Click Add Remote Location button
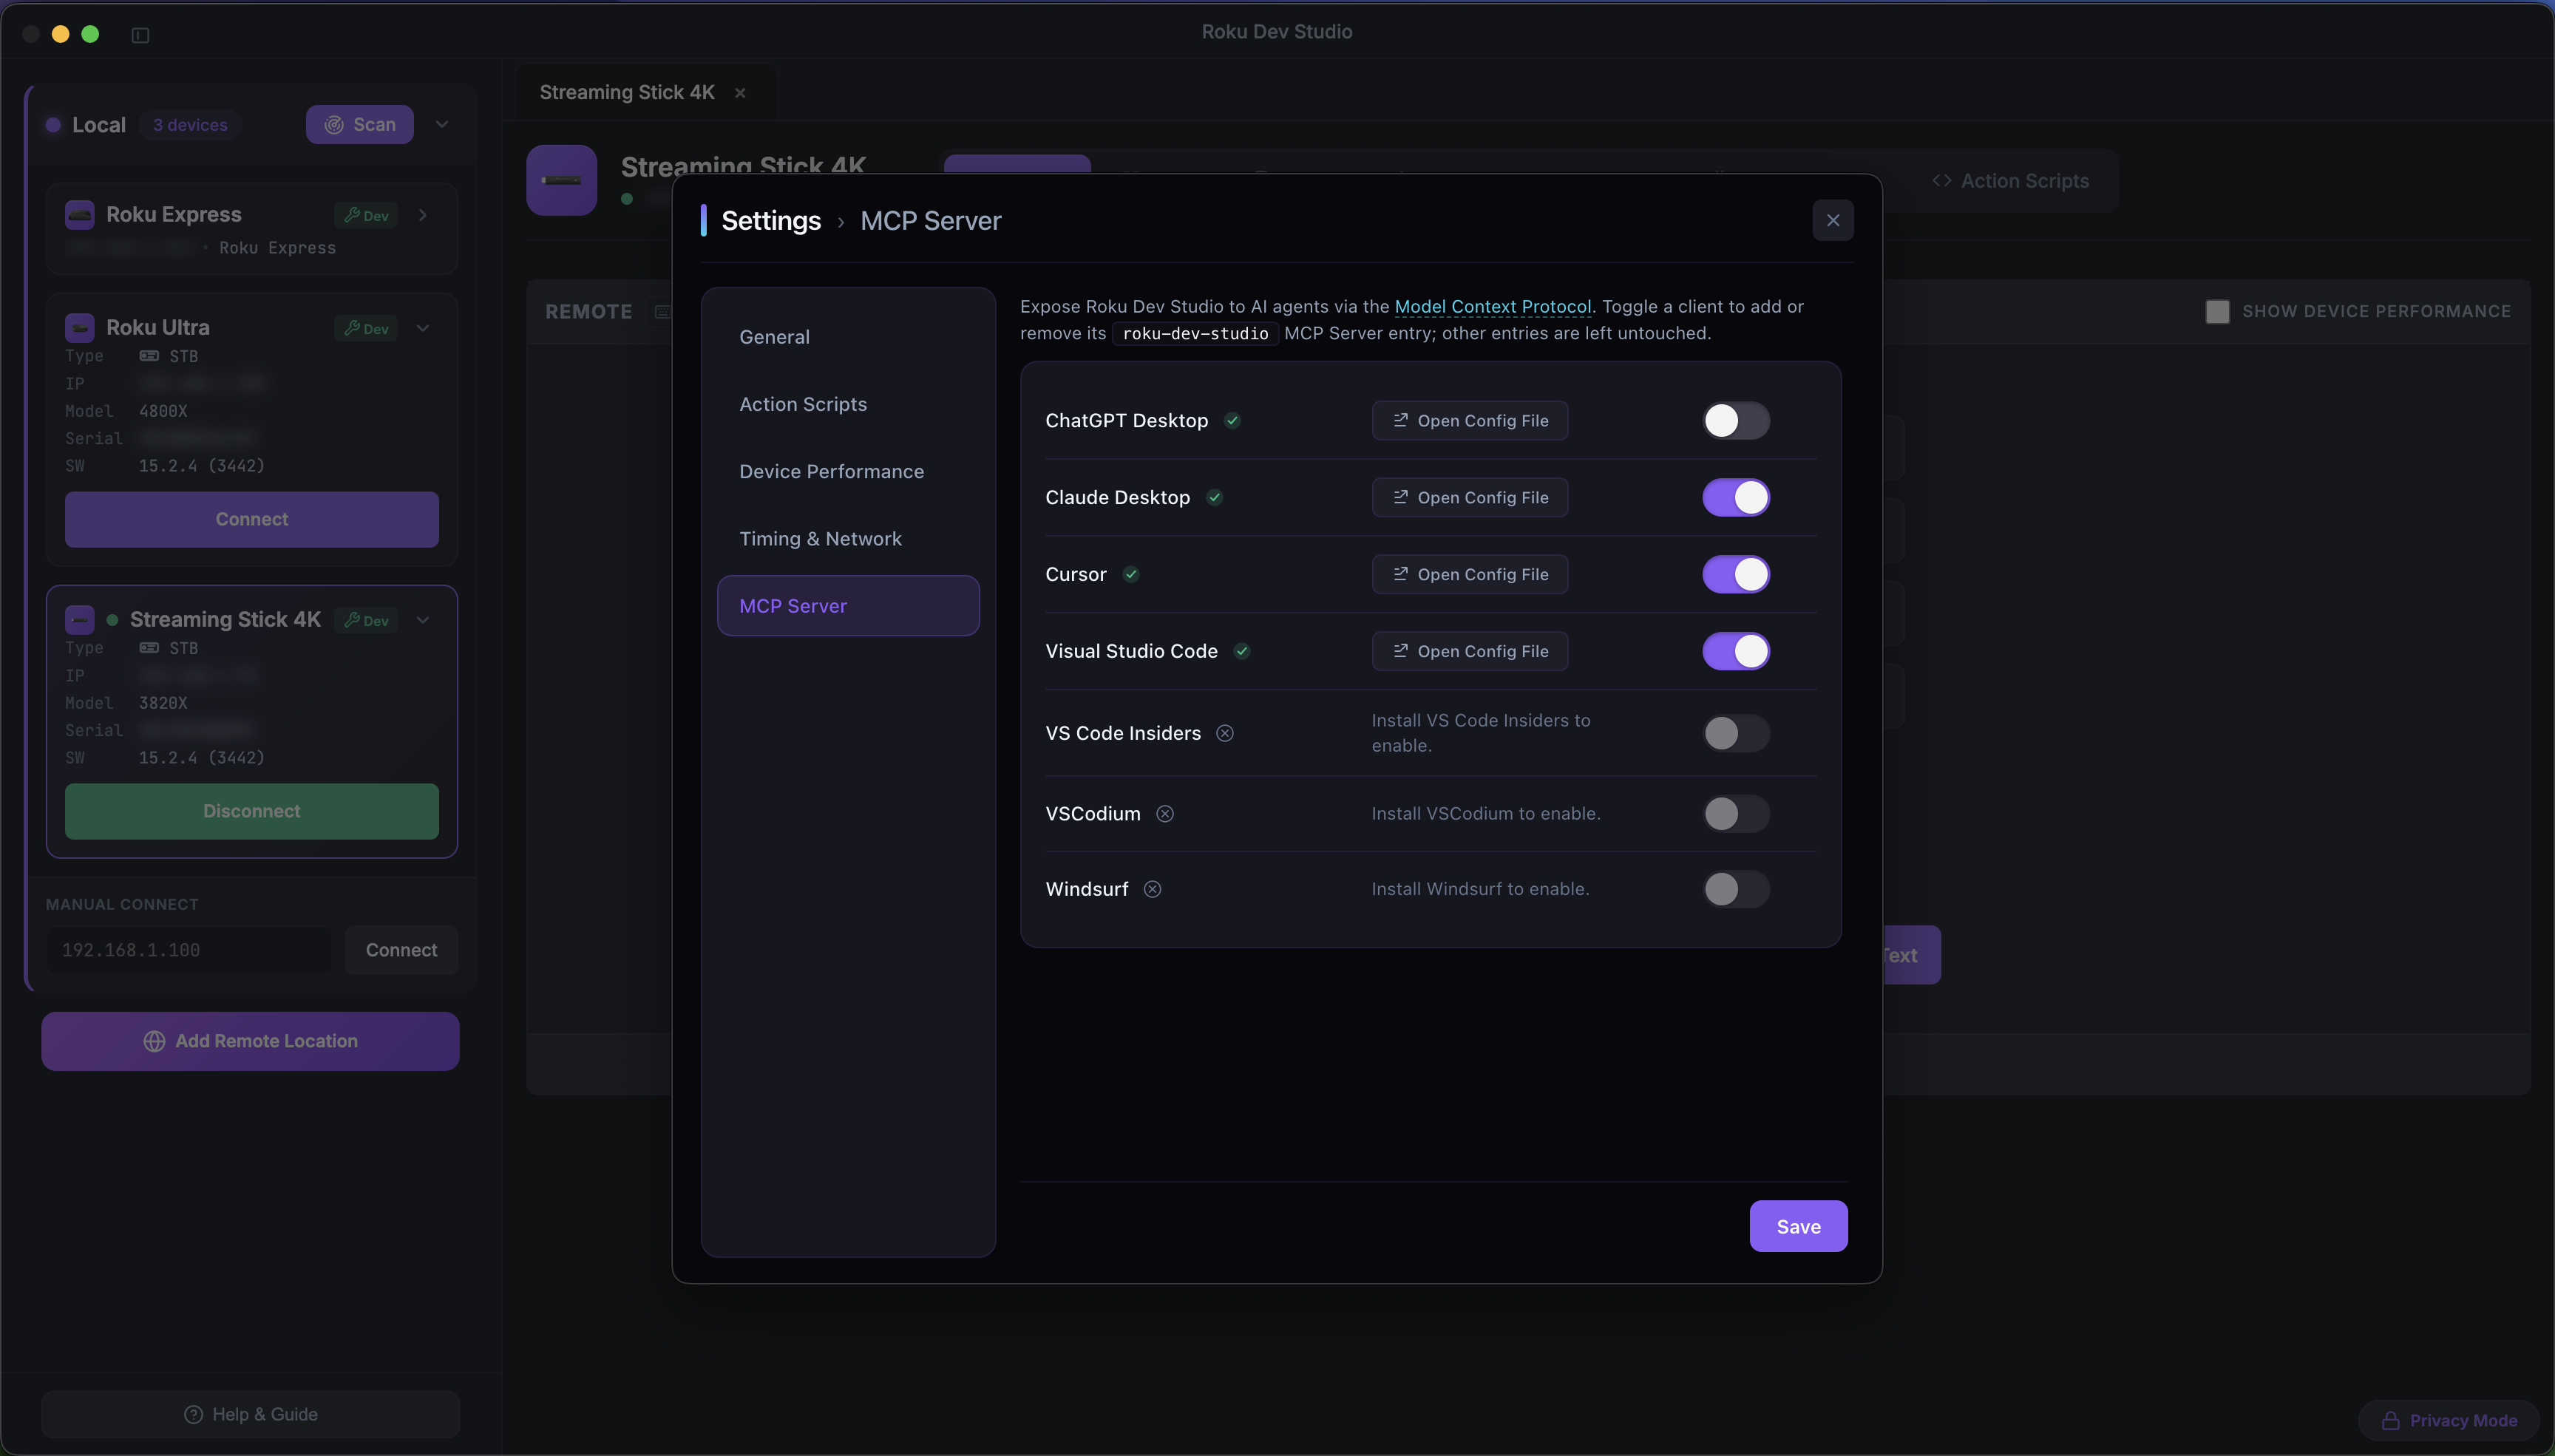The height and width of the screenshot is (1456, 2555). (x=250, y=1041)
